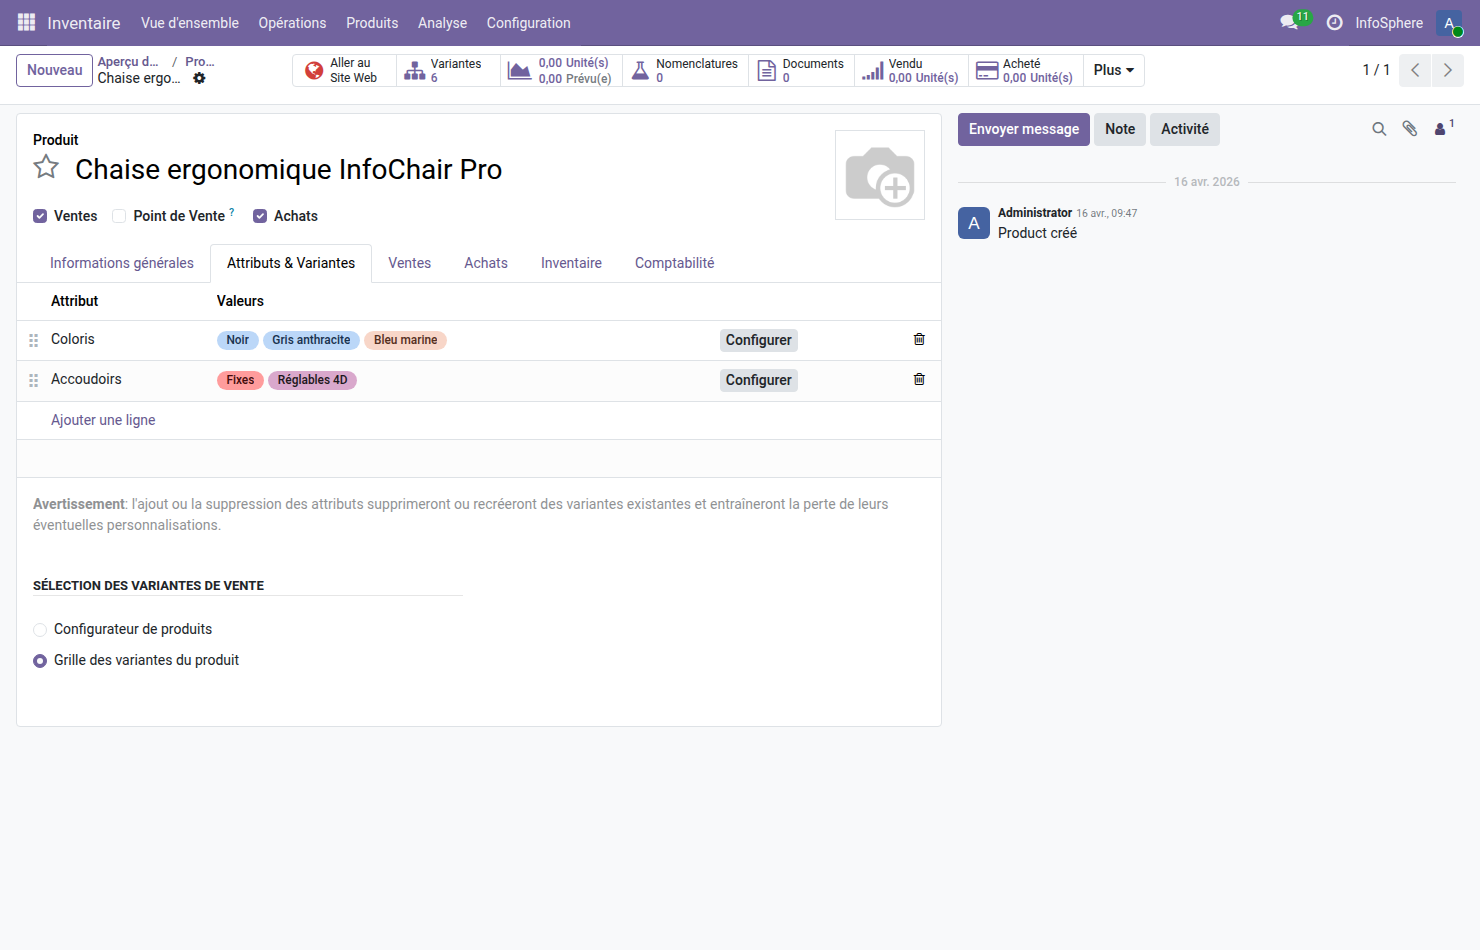Open the breadcrumb gear settings dropdown

tap(199, 78)
